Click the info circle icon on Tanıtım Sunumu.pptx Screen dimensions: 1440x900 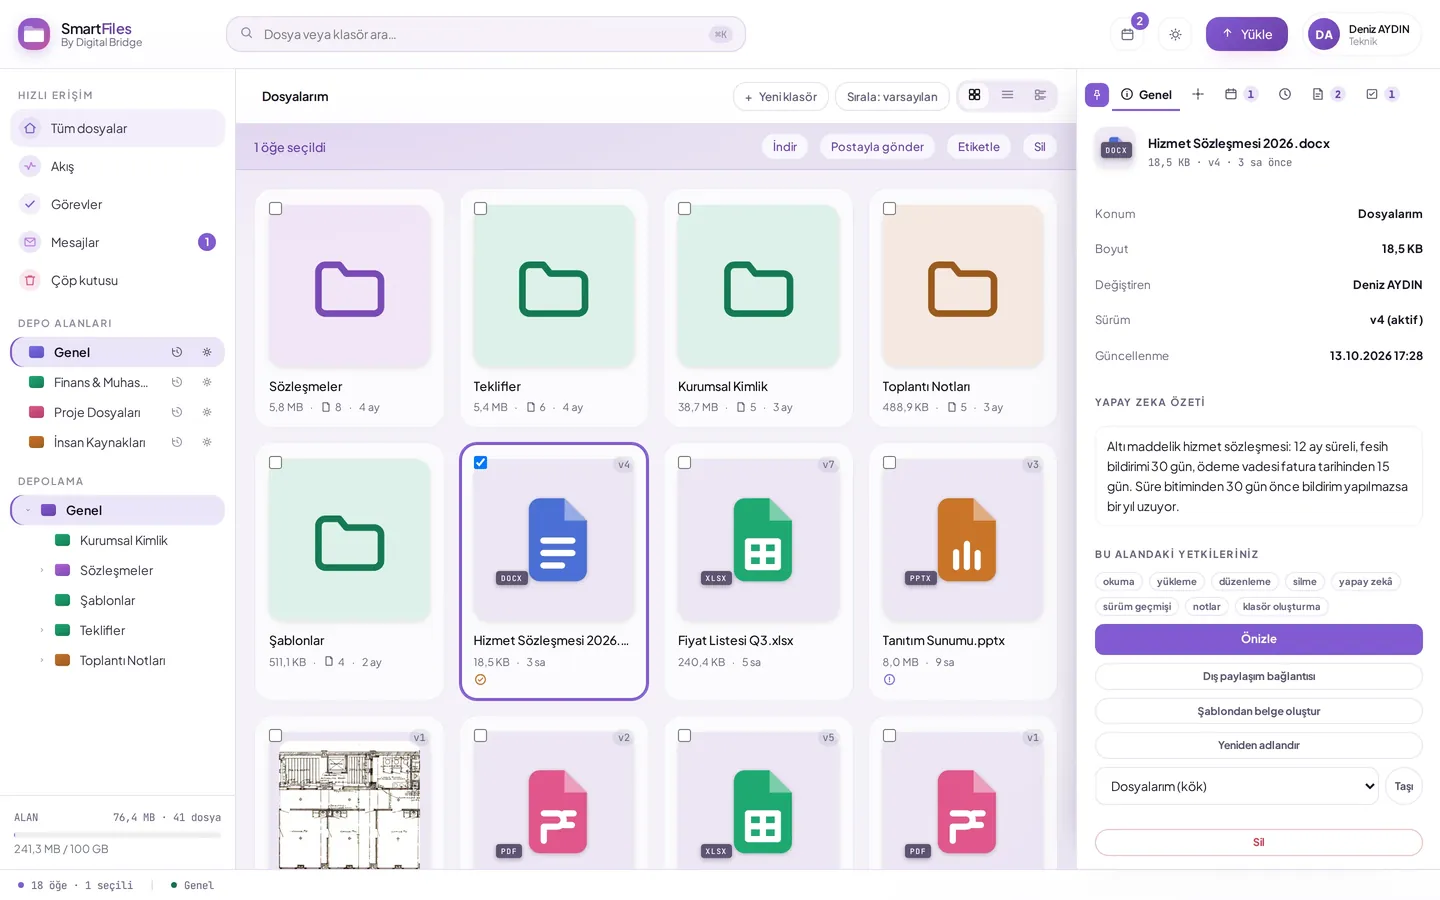[889, 680]
